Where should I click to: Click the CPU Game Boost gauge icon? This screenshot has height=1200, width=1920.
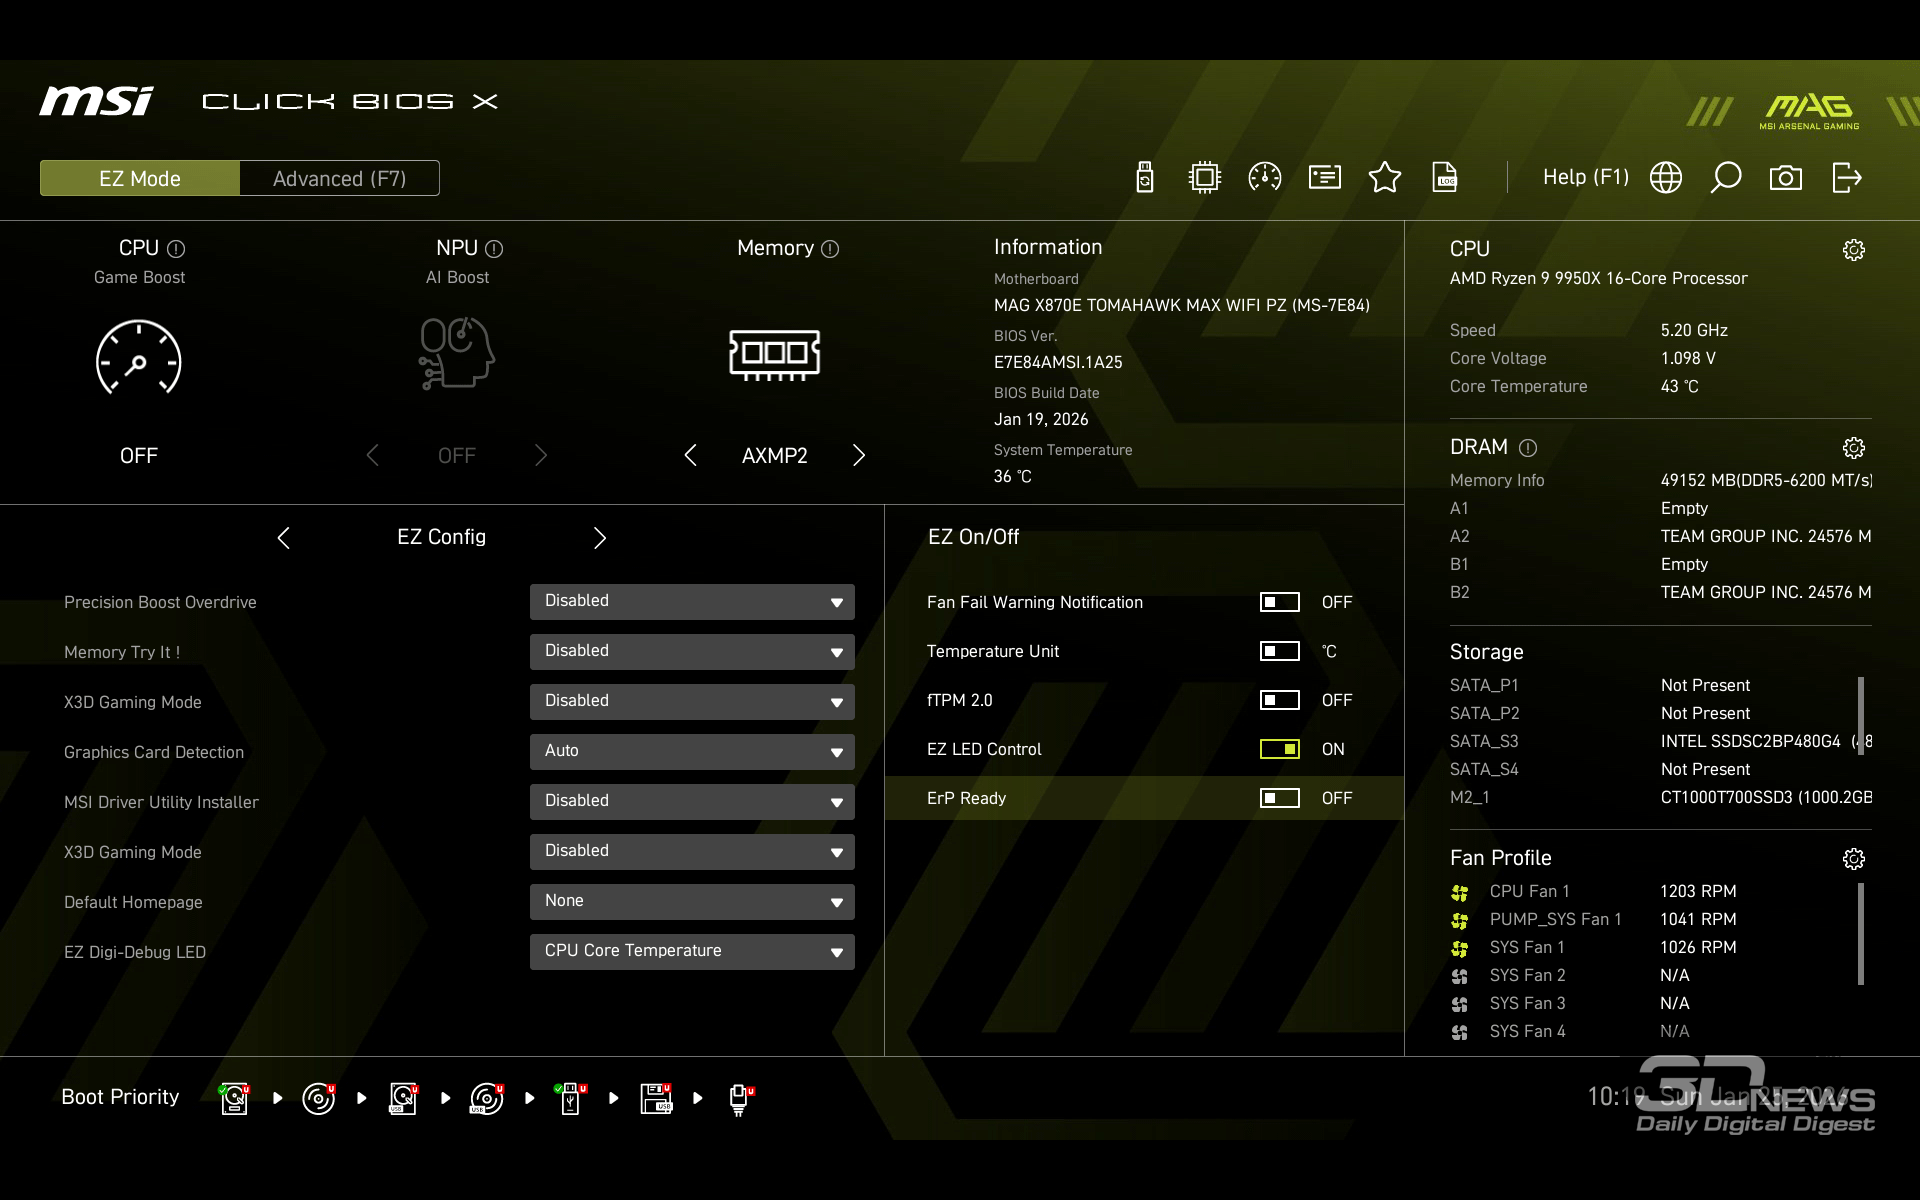coord(138,358)
